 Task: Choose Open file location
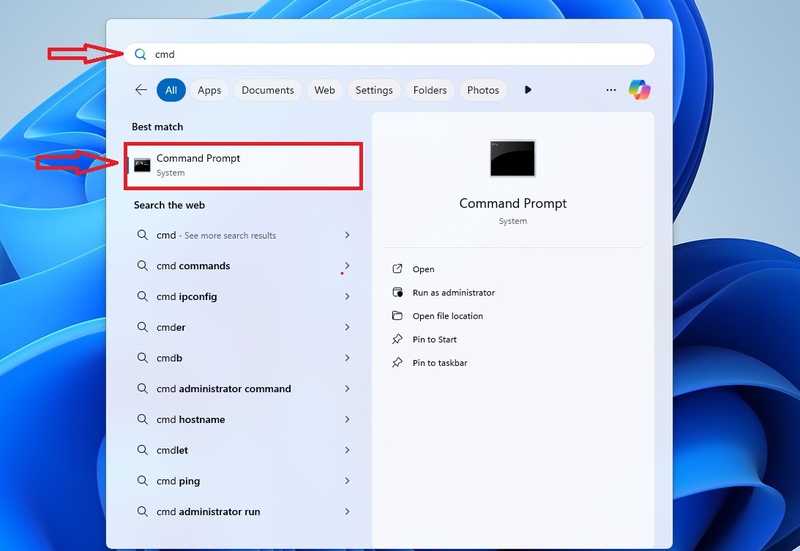click(x=447, y=316)
